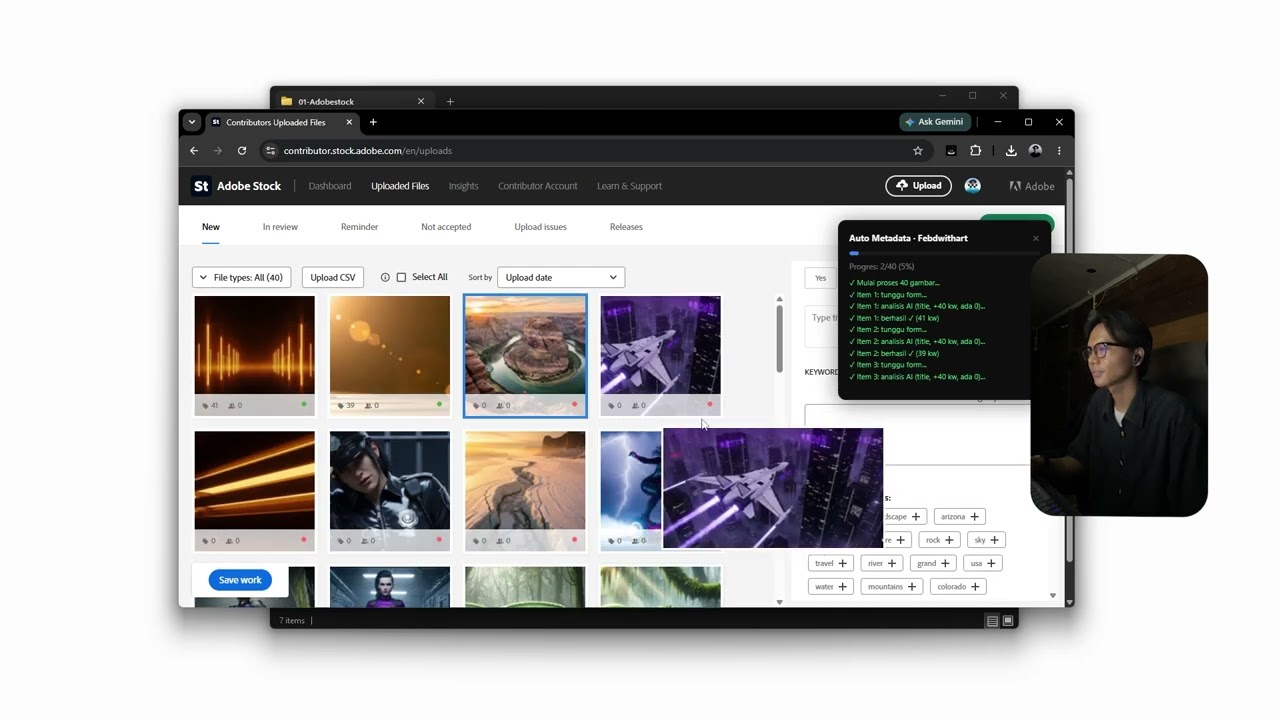Viewport: 1280px width, 720px height.
Task: Open the Dashboard menu
Action: [x=330, y=186]
